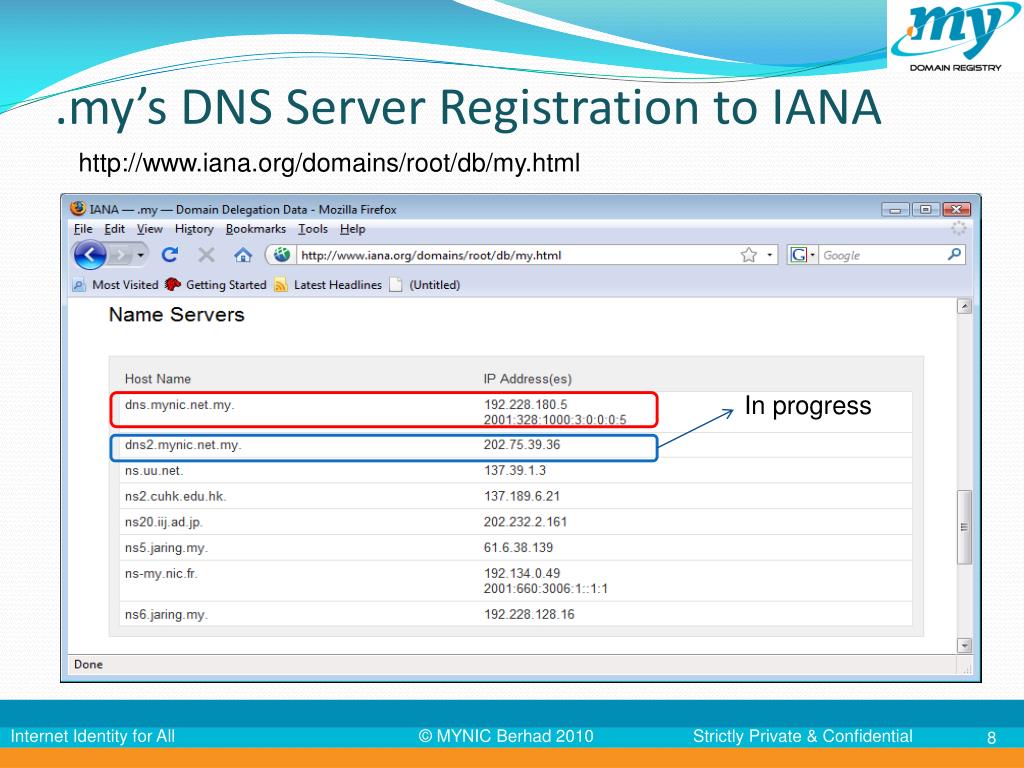Open the Getting Started bookmark

[216, 285]
